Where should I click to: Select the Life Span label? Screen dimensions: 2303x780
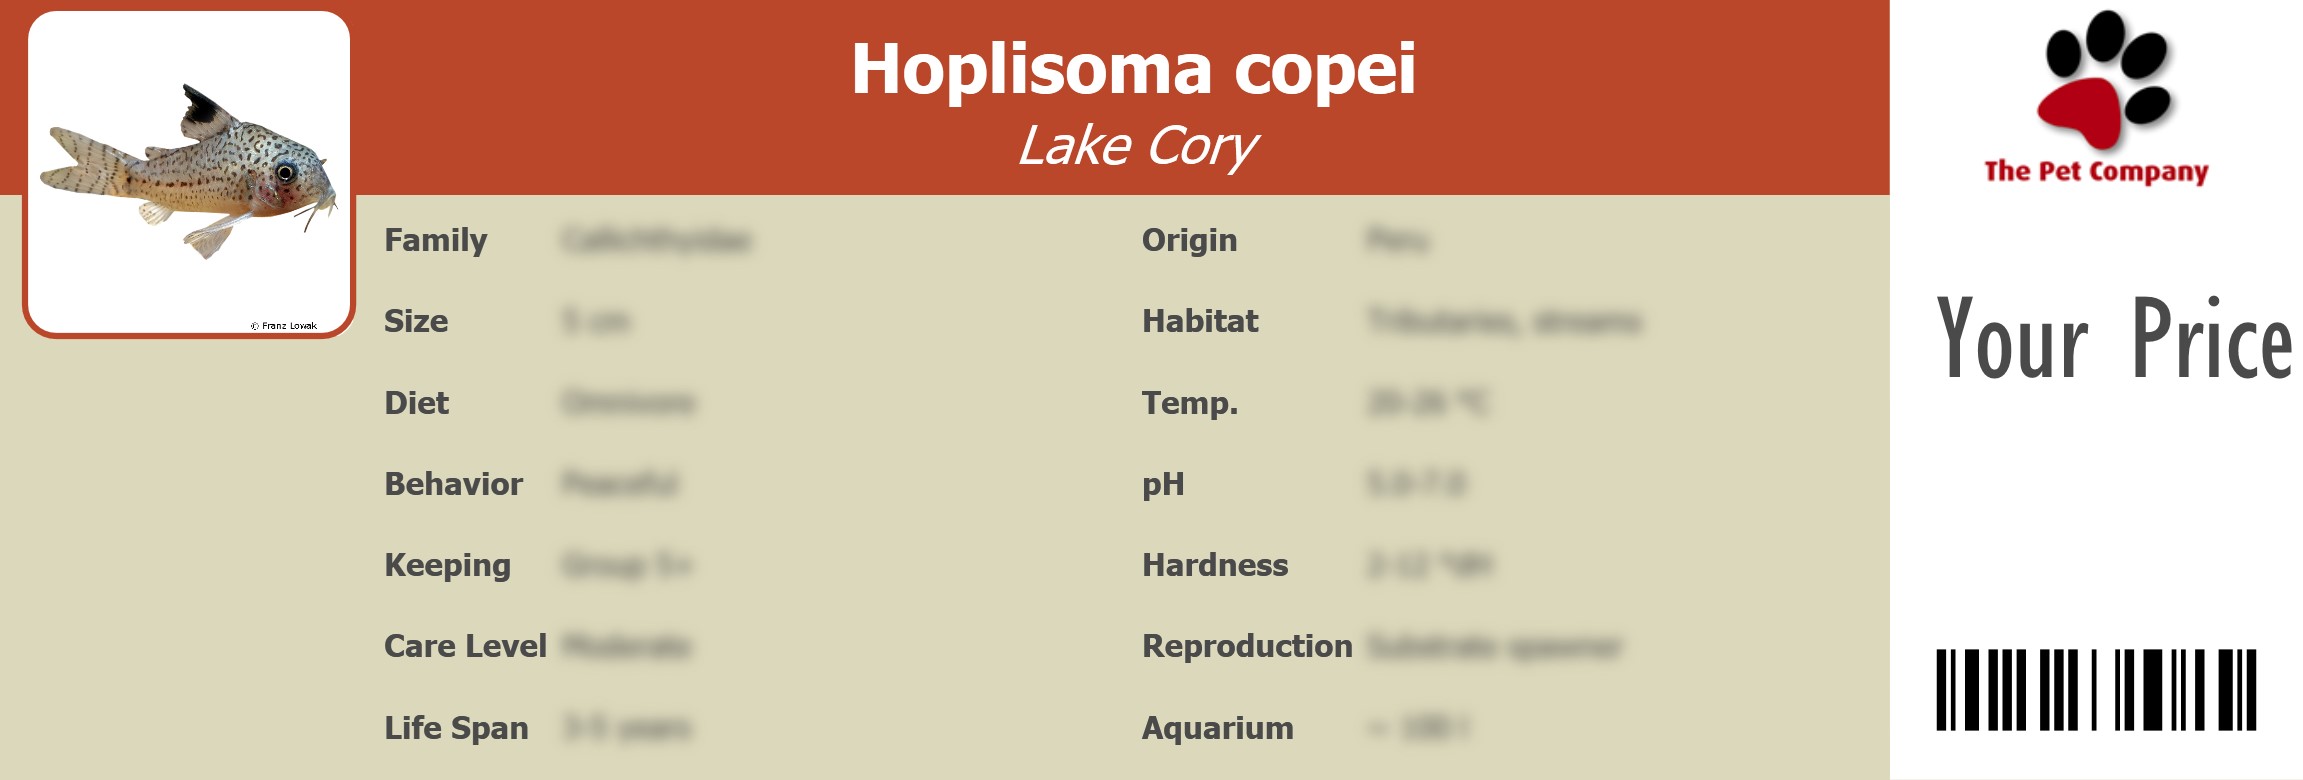[x=456, y=728]
